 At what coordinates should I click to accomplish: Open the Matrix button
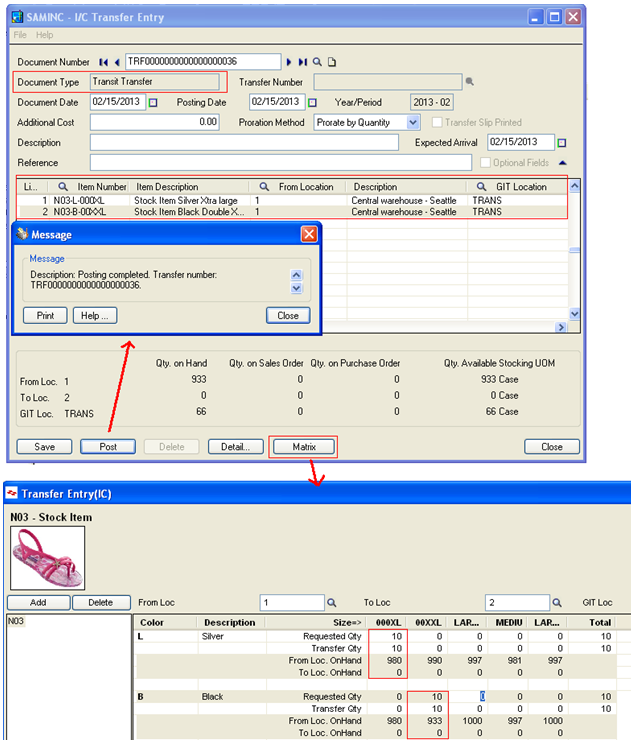click(x=304, y=447)
